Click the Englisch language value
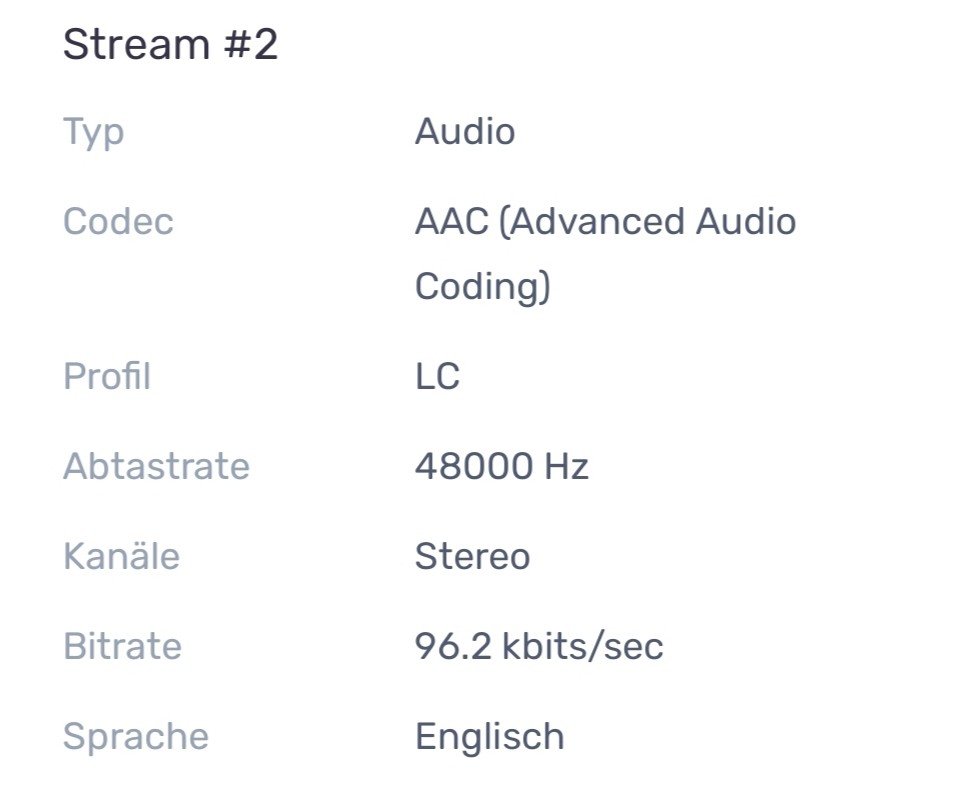Screen dimensions: 971x806 489,737
